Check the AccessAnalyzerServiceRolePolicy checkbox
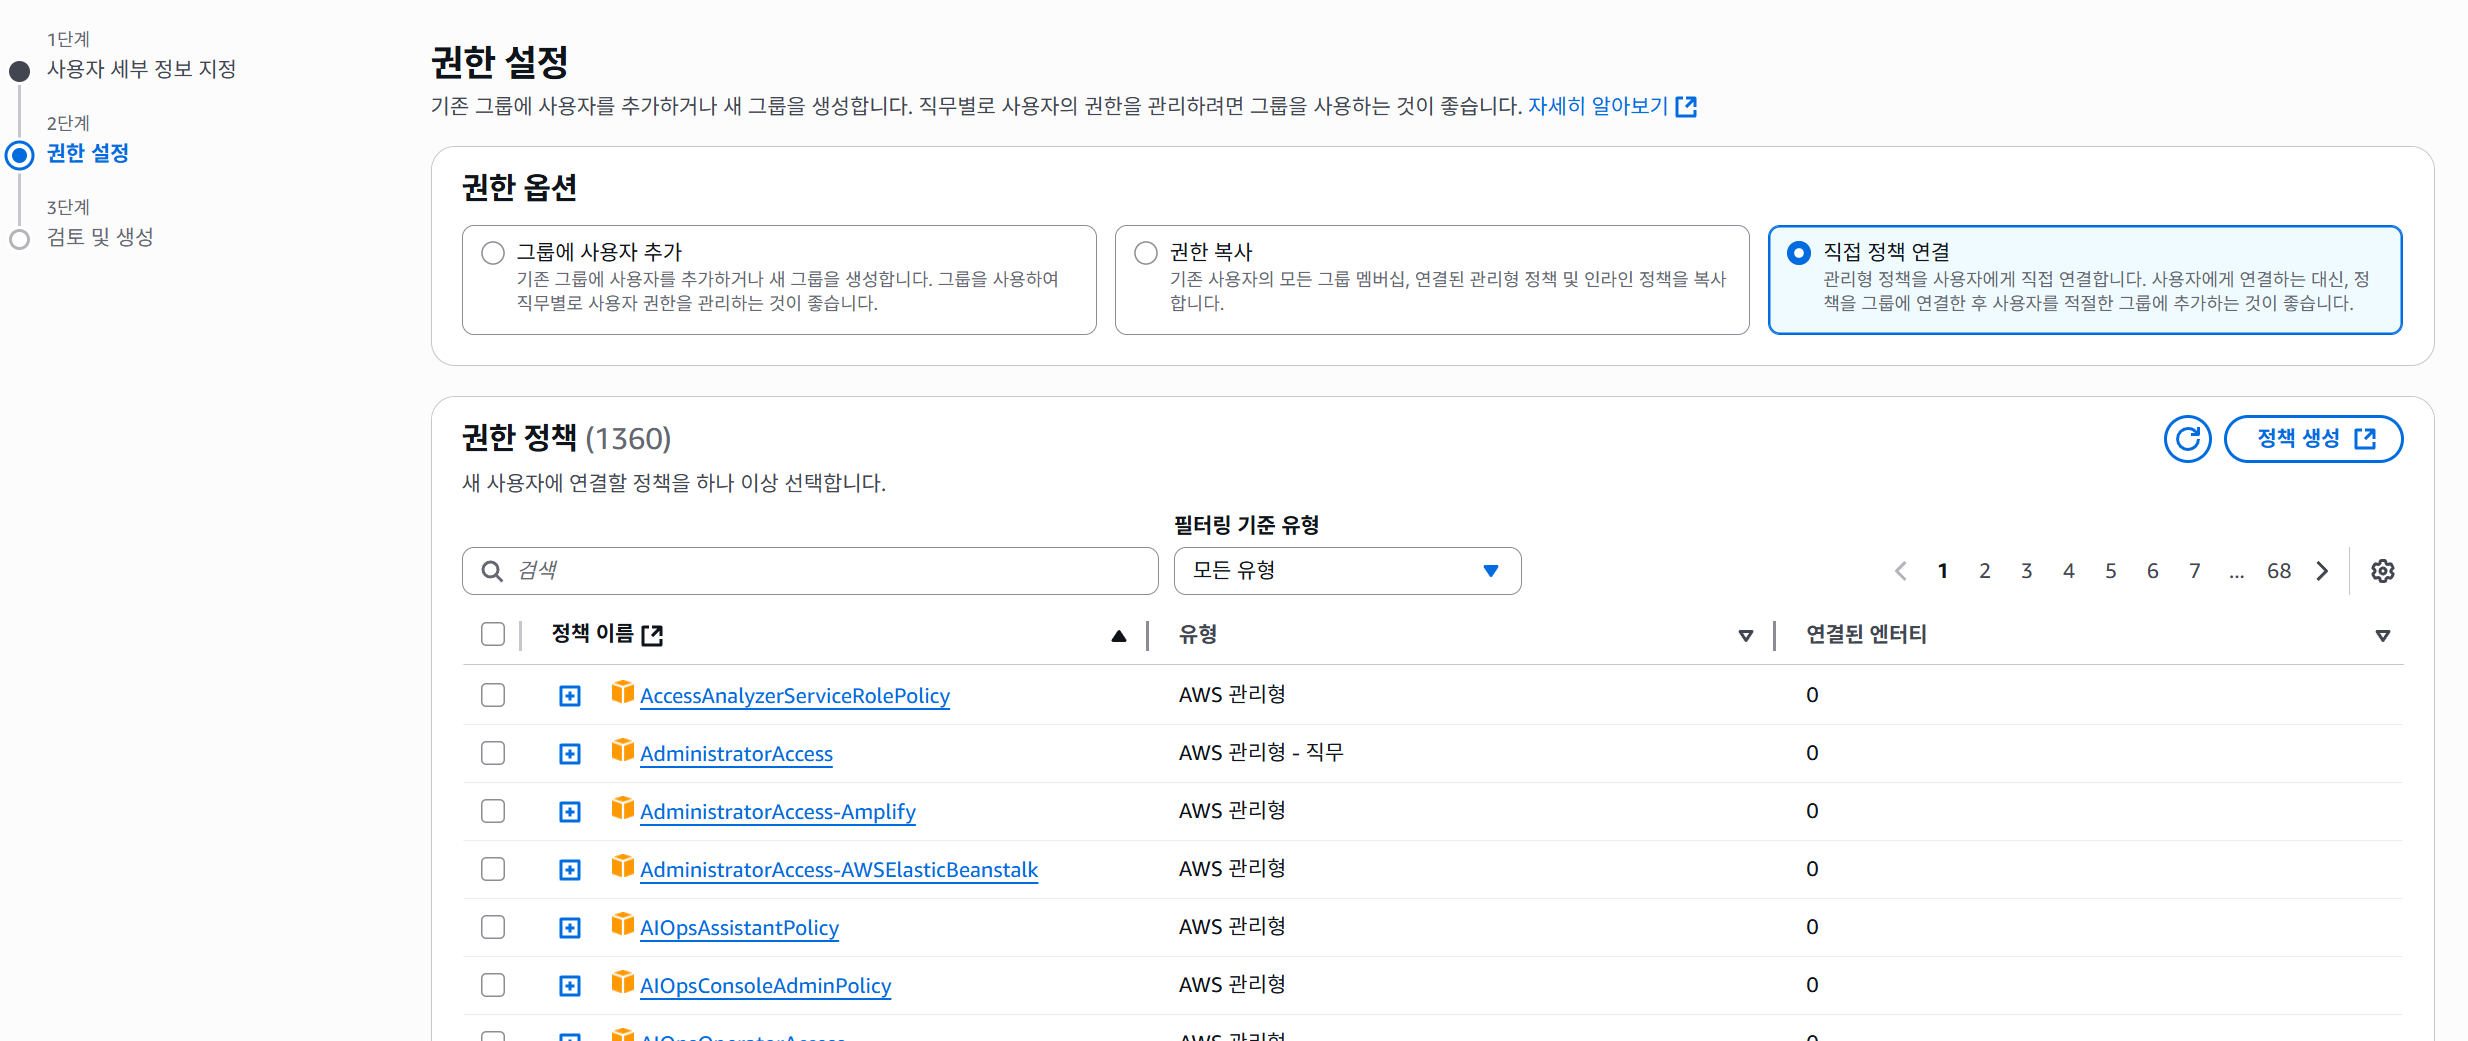 click(x=493, y=695)
